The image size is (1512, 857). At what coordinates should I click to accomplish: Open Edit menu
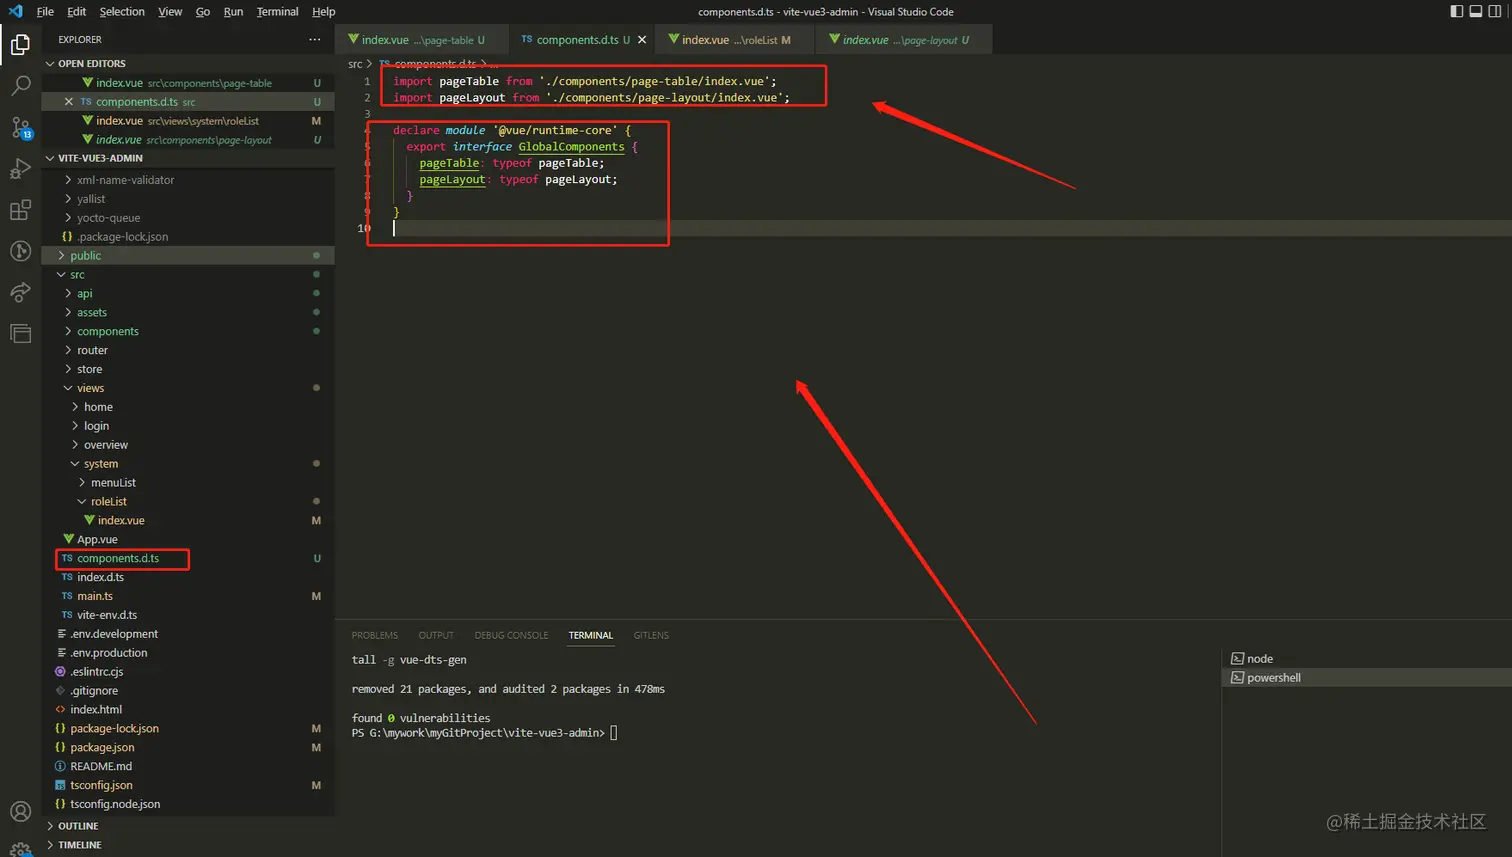[77, 11]
